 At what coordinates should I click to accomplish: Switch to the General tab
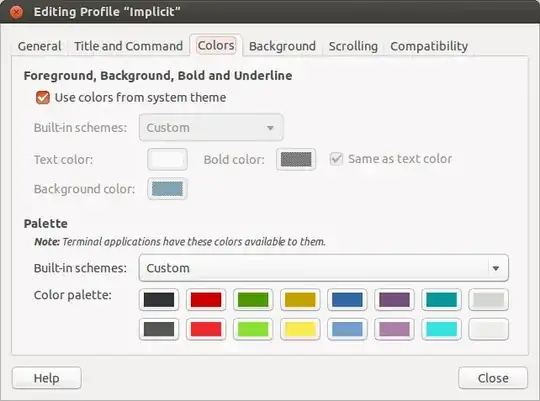(40, 46)
